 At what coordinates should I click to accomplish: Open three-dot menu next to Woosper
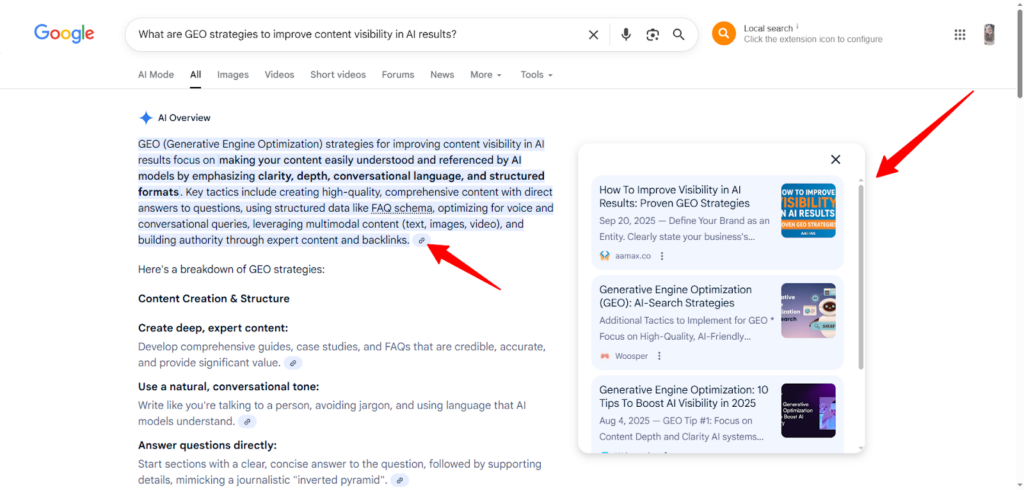(659, 356)
